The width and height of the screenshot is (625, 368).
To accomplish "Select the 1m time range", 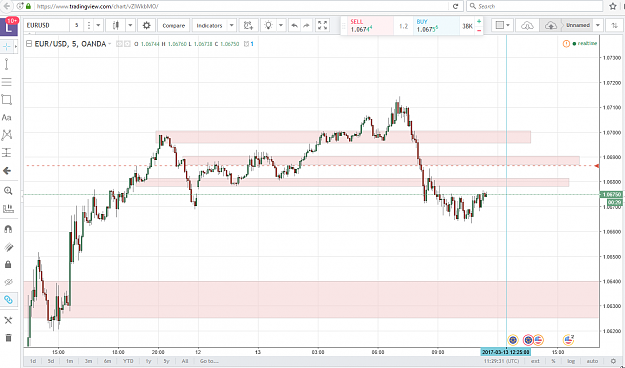I will pos(69,361).
